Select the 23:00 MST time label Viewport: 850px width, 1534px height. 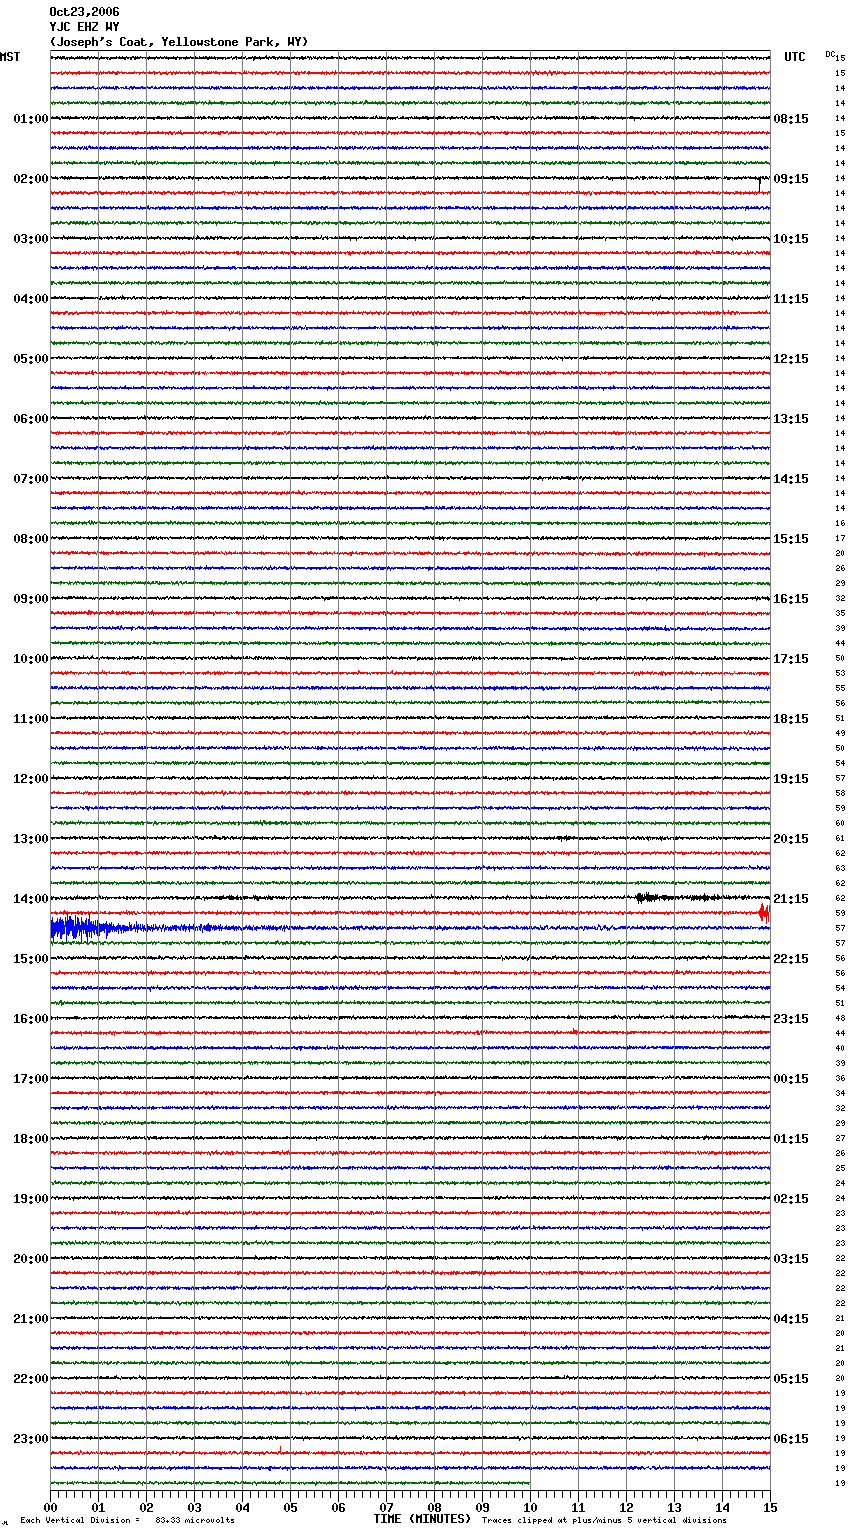pos(31,1439)
